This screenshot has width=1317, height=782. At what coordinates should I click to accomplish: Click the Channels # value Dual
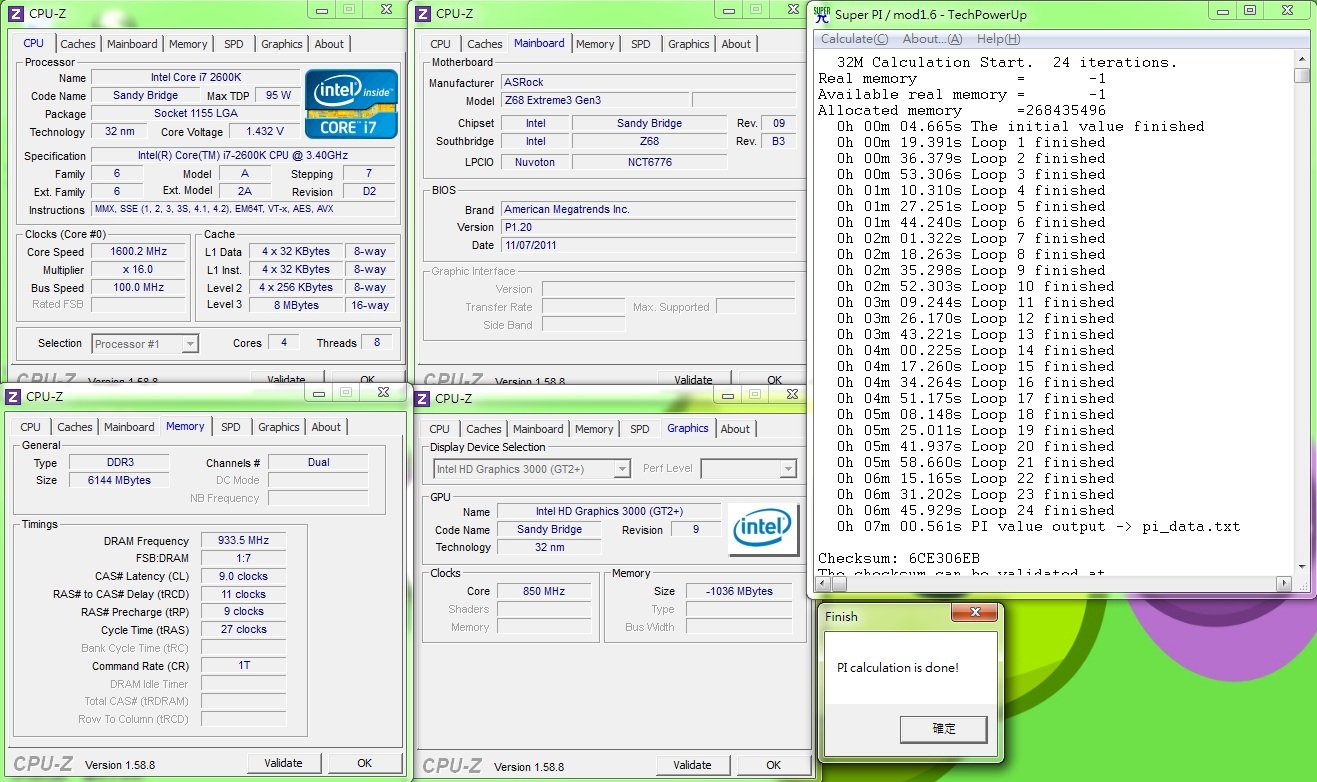318,463
